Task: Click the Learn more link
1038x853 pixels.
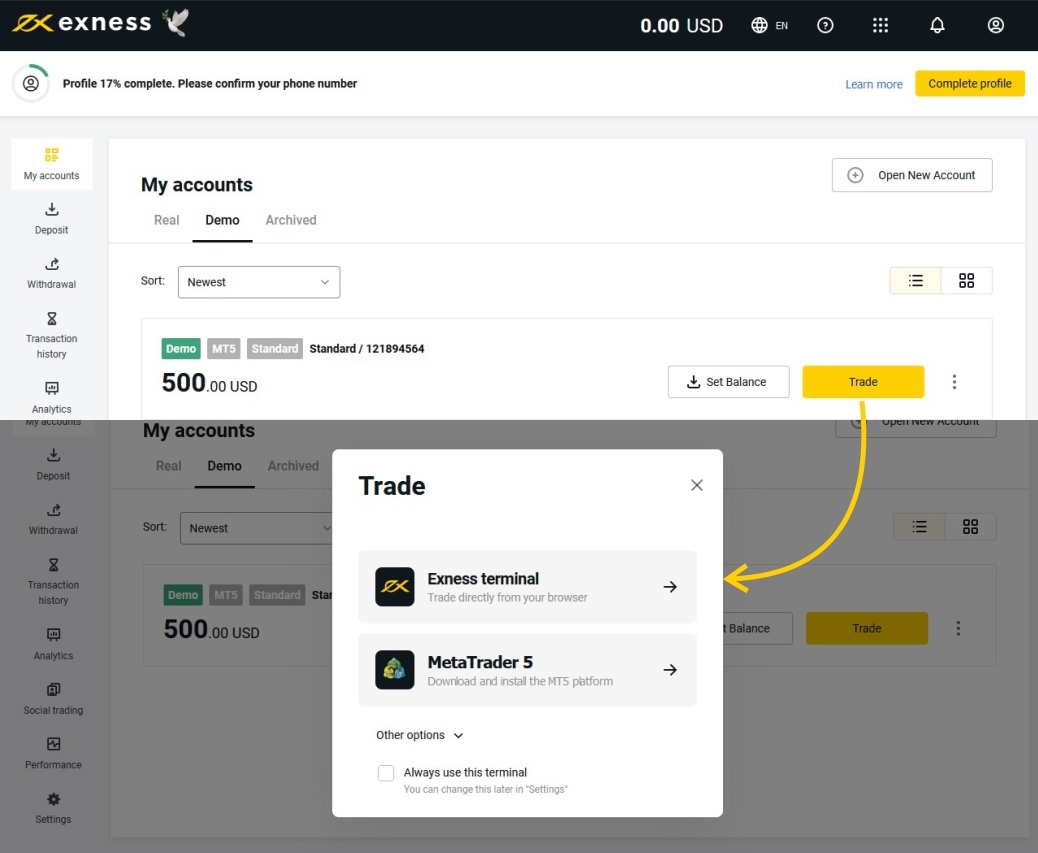Action: [x=873, y=84]
